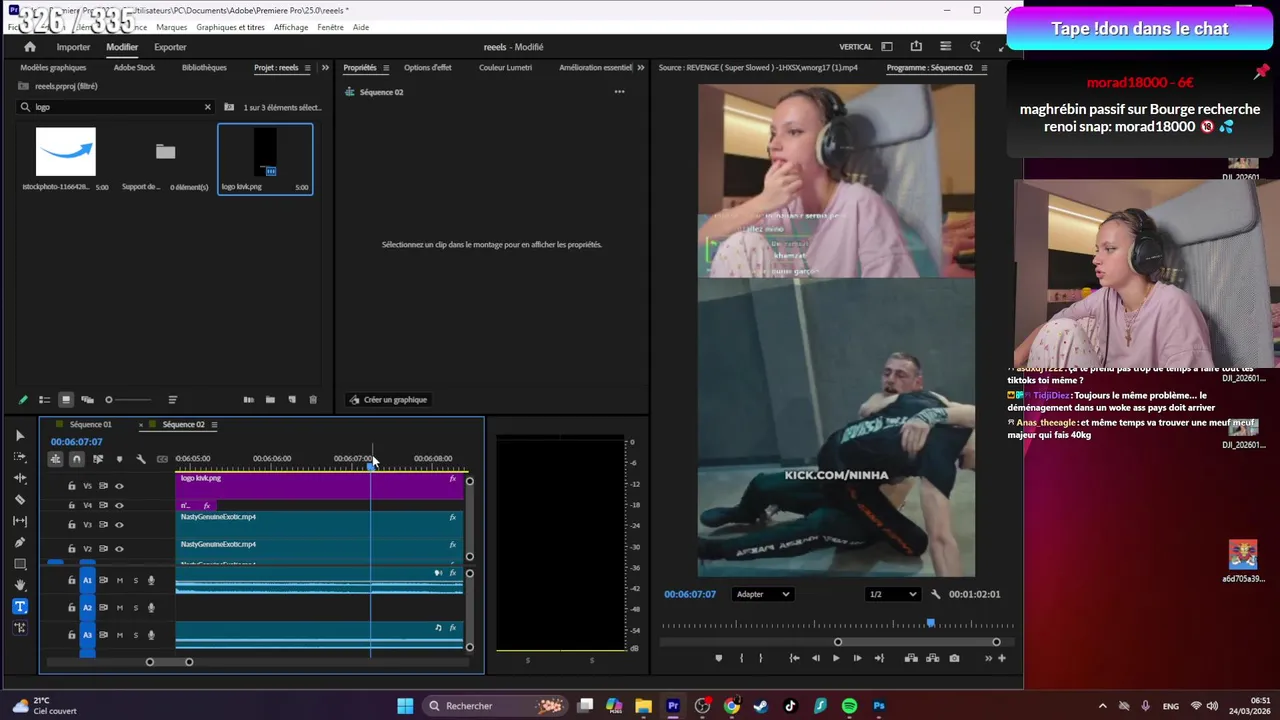
Task: Clear the logo search field
Action: [x=208, y=107]
